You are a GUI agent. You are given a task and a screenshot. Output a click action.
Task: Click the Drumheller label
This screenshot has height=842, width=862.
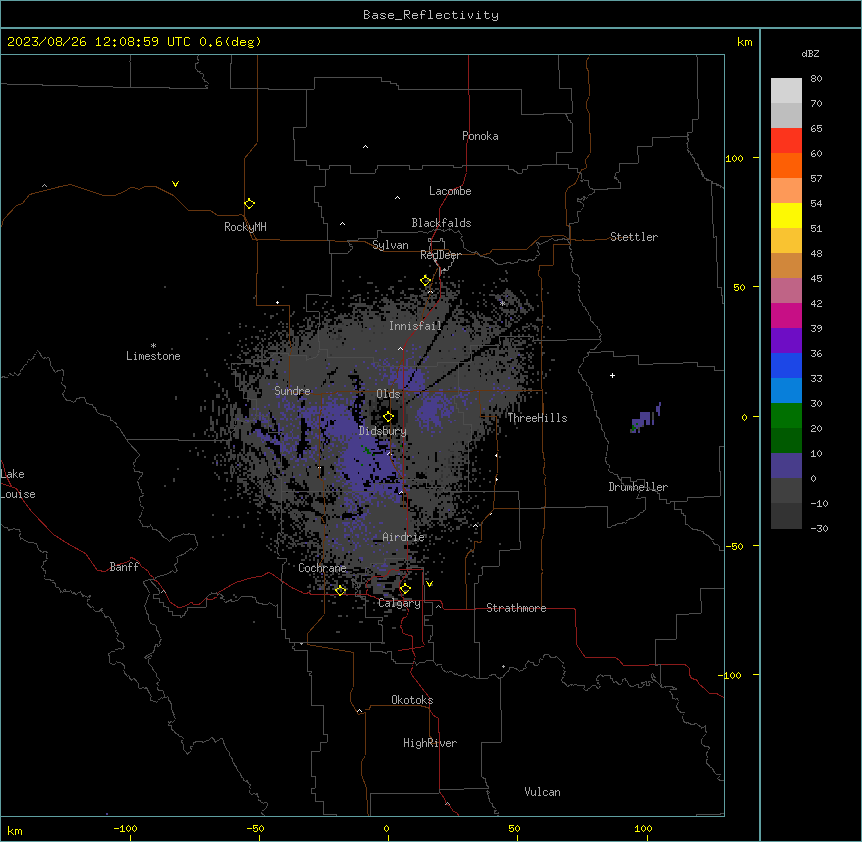638,487
